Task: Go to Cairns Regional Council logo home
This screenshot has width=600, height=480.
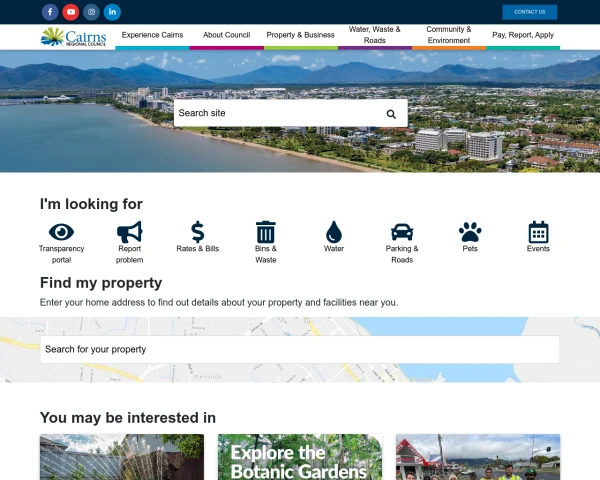Action: 73,37
